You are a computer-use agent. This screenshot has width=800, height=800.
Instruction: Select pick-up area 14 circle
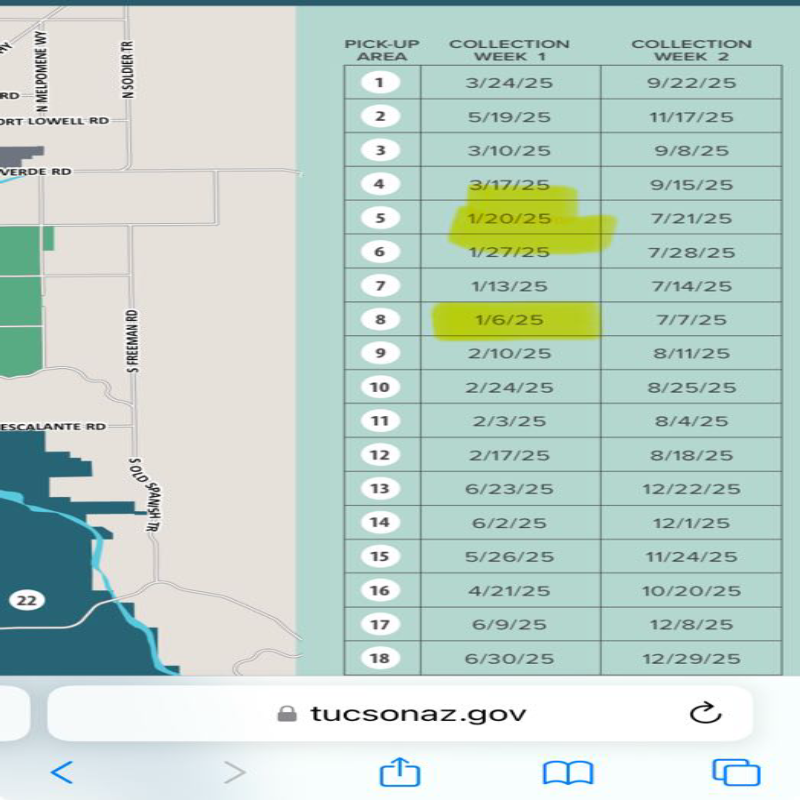380,522
